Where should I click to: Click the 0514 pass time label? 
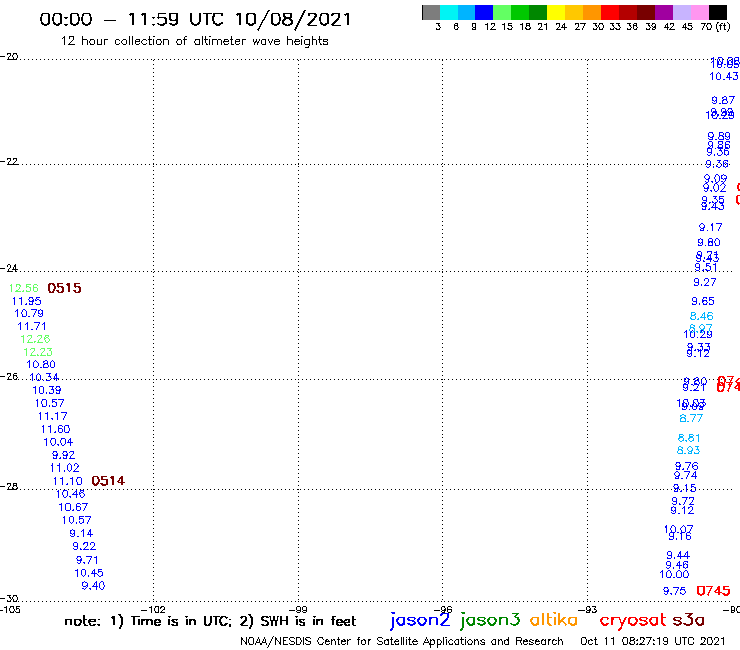pyautogui.click(x=108, y=481)
